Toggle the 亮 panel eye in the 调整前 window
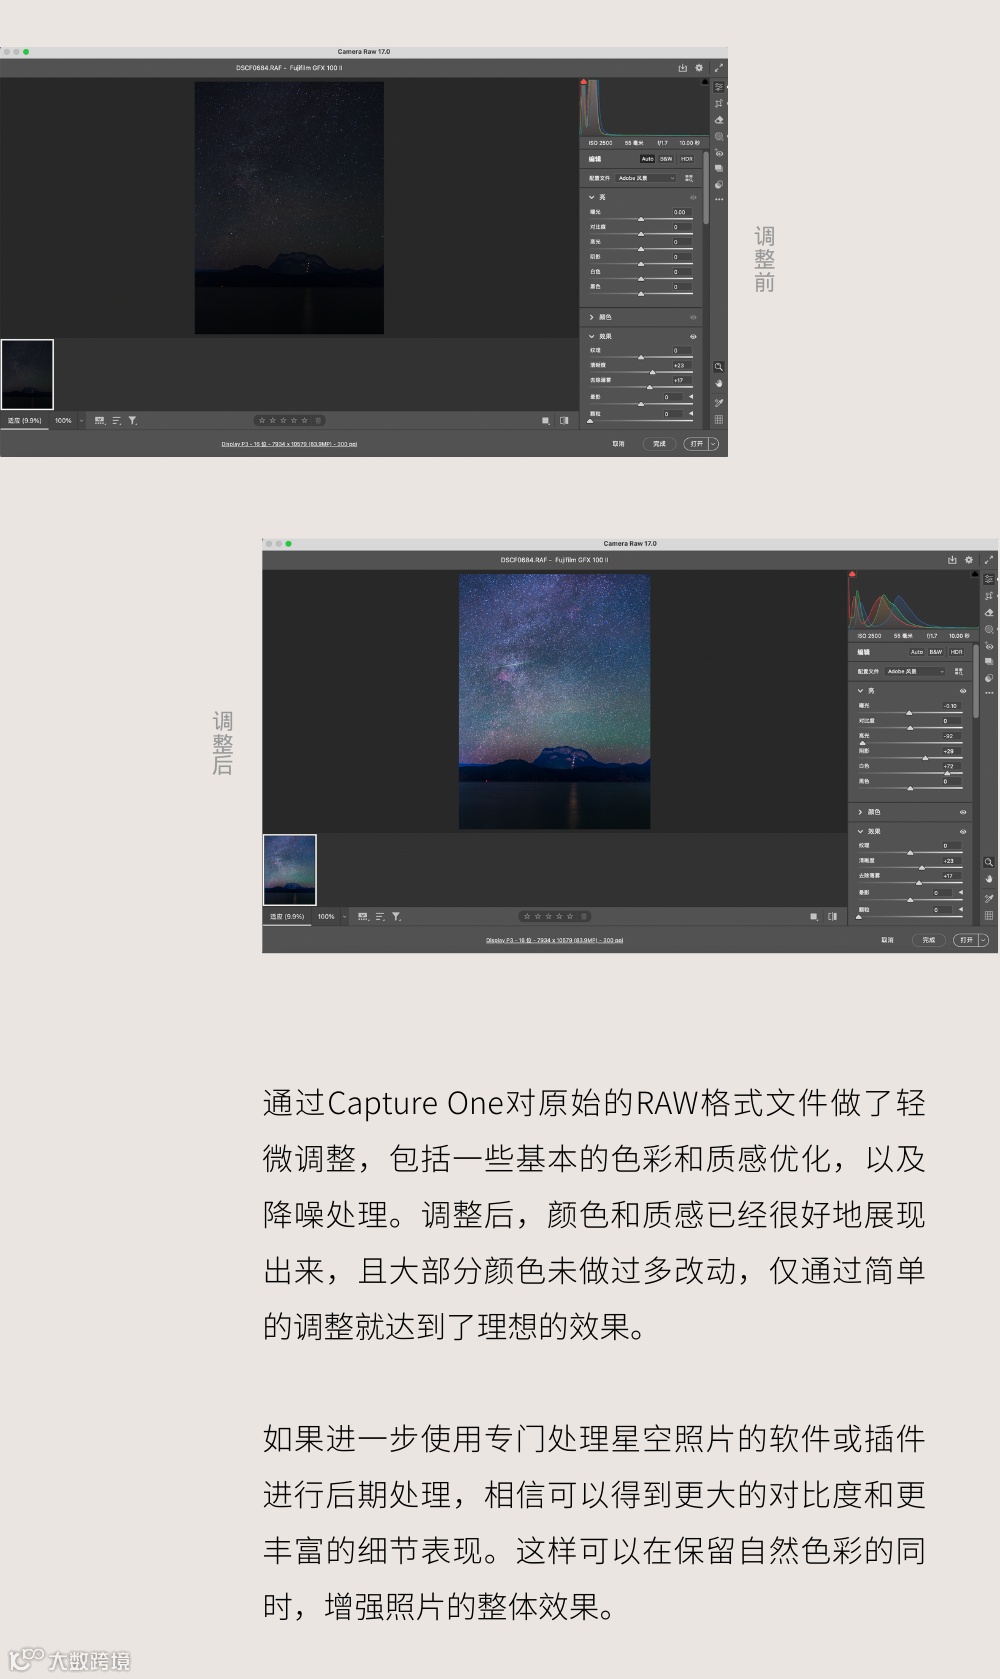This screenshot has width=1000, height=1679. [x=693, y=197]
